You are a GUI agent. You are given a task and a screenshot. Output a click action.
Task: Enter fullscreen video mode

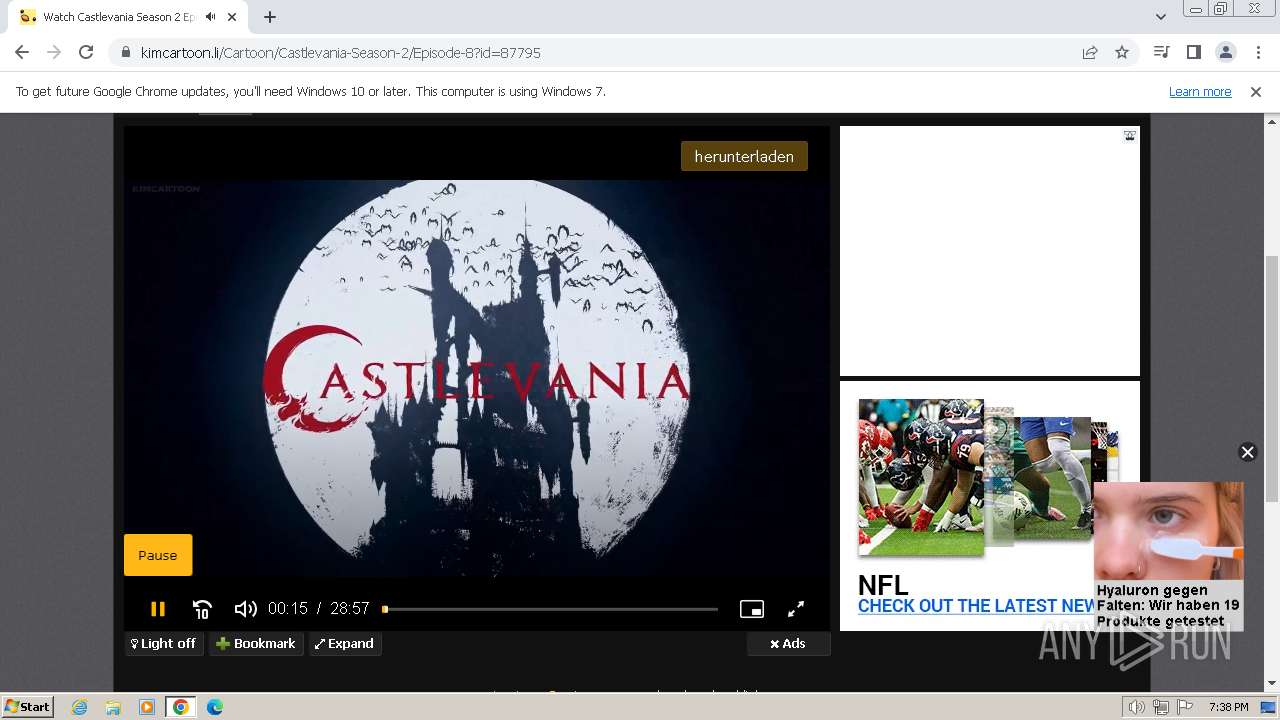pos(796,609)
